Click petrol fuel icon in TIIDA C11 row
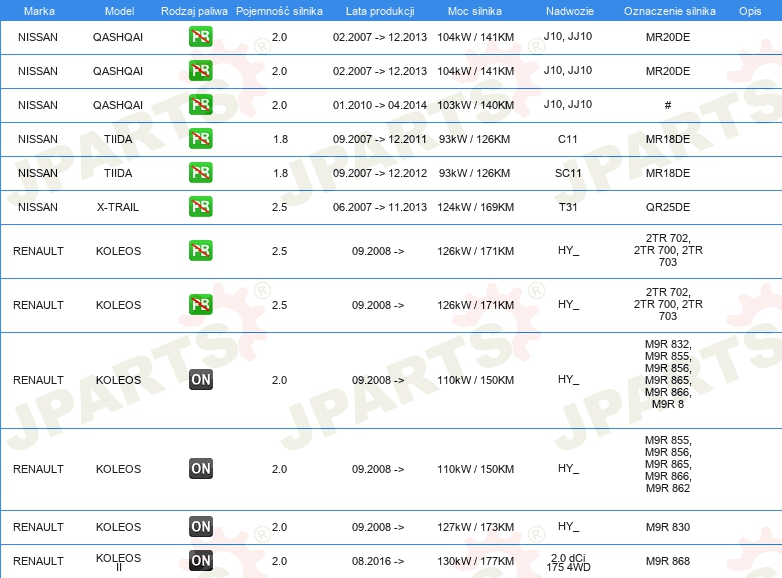782x578 pixels. pos(200,139)
